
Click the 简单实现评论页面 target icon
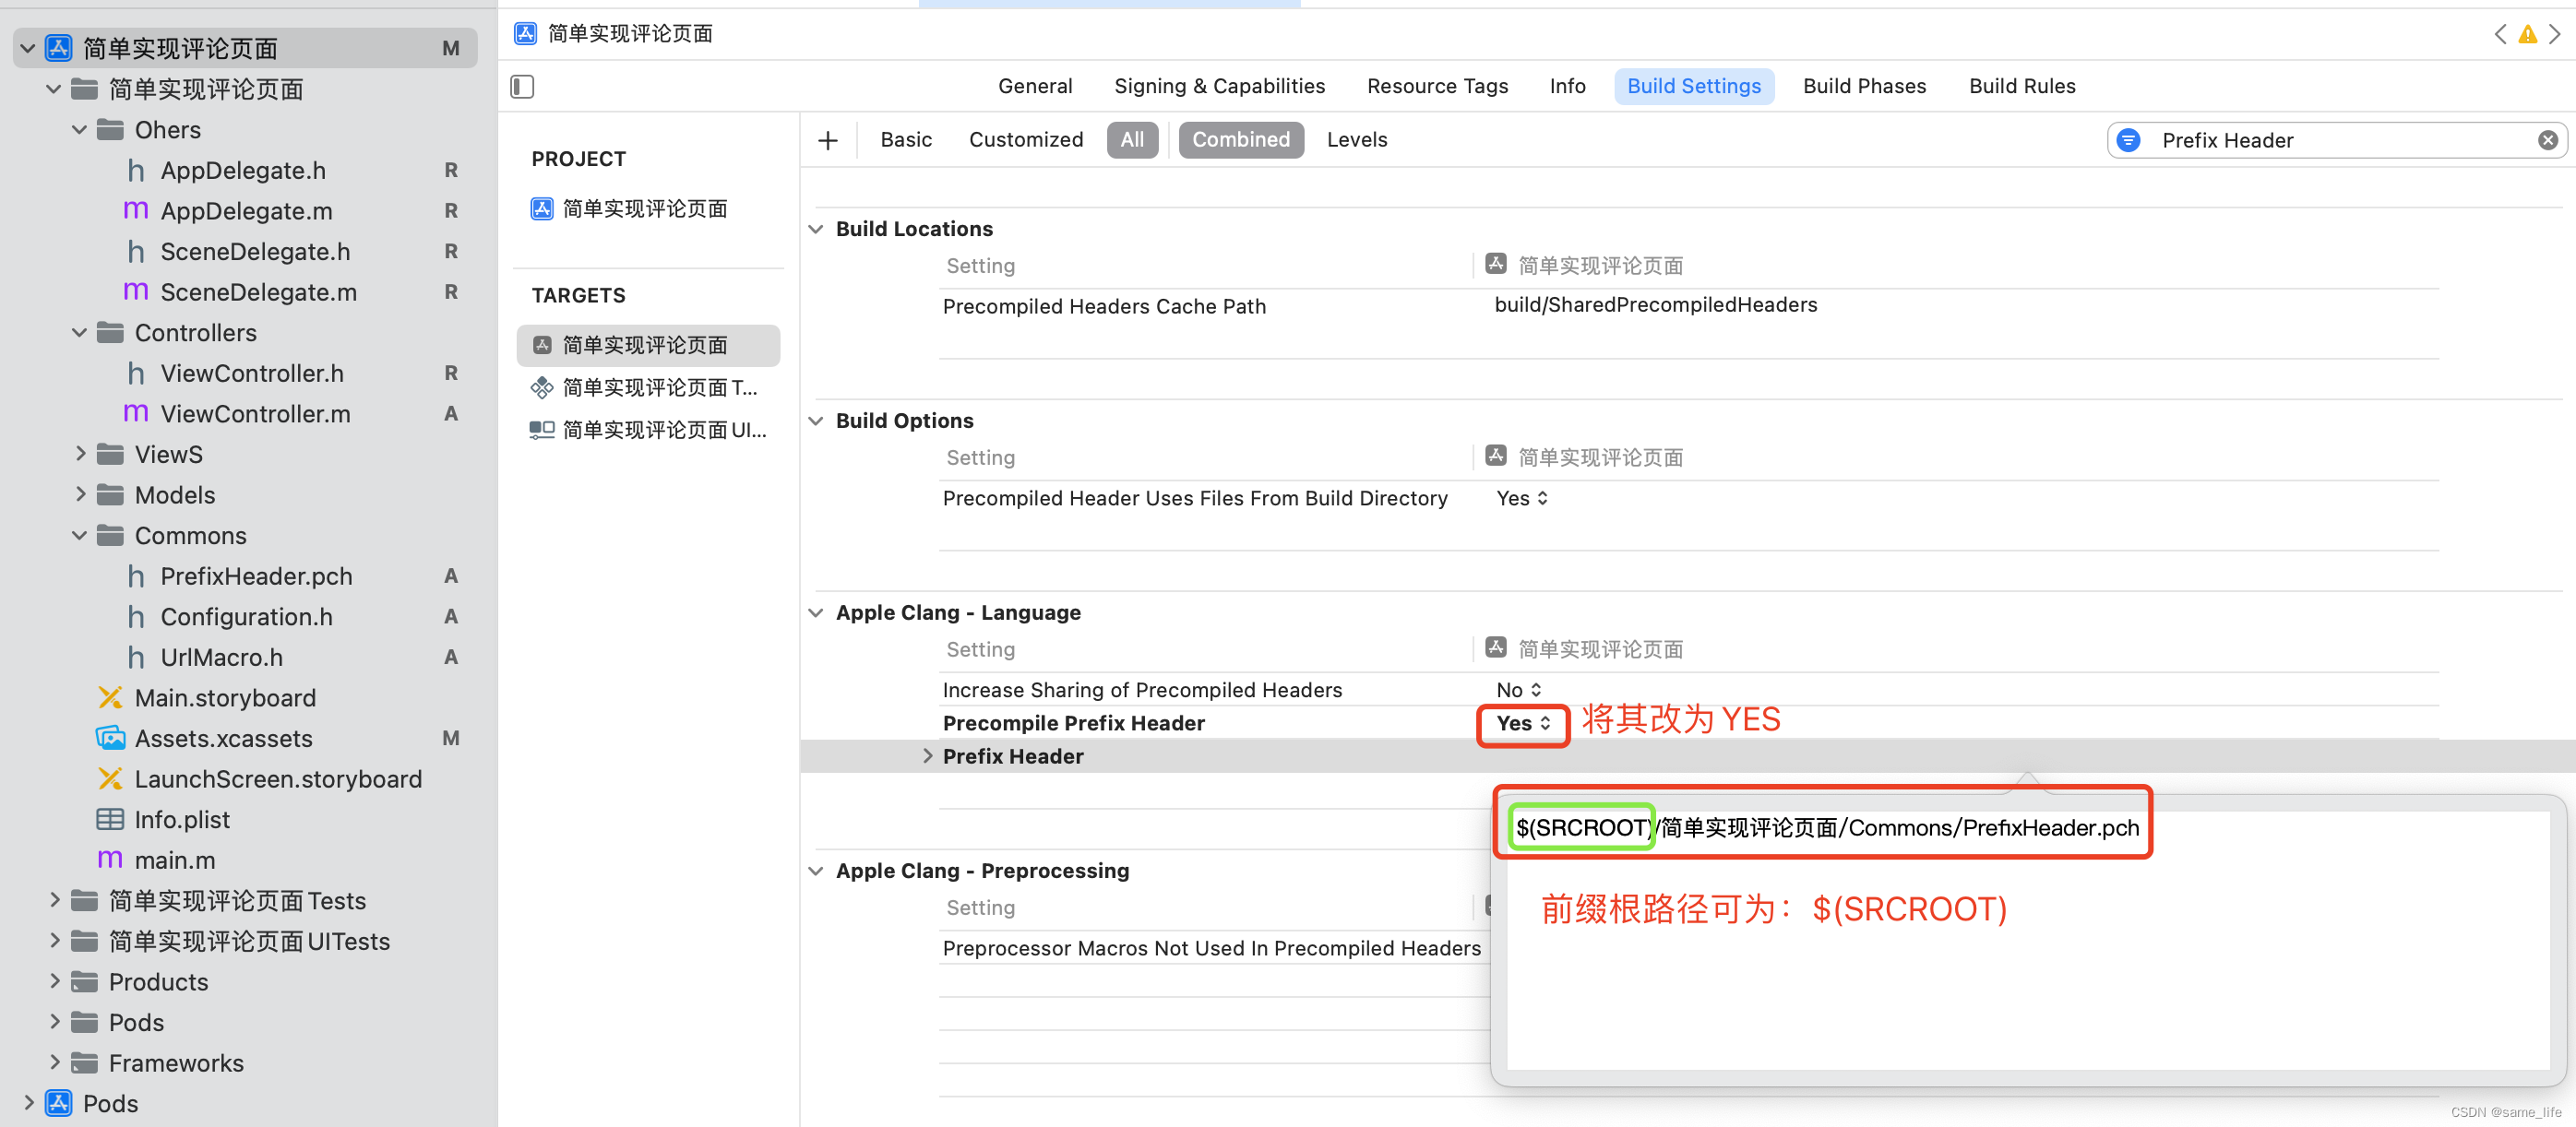click(x=543, y=345)
